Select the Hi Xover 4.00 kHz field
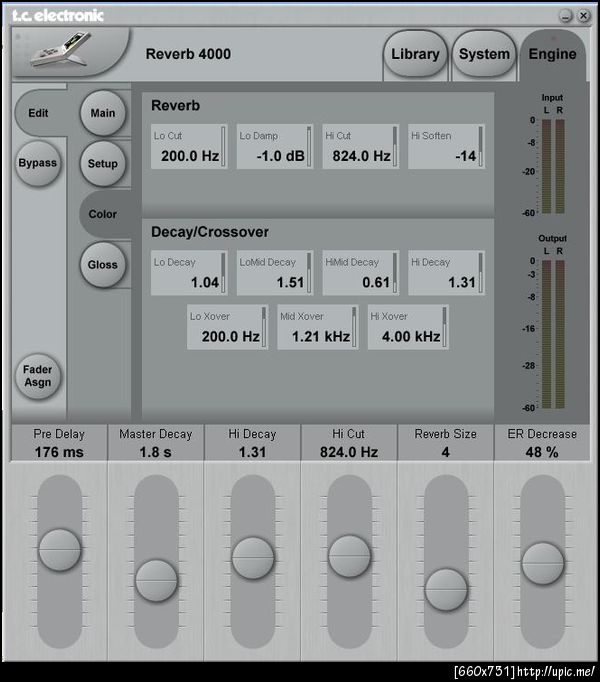This screenshot has width=600, height=682. point(408,327)
